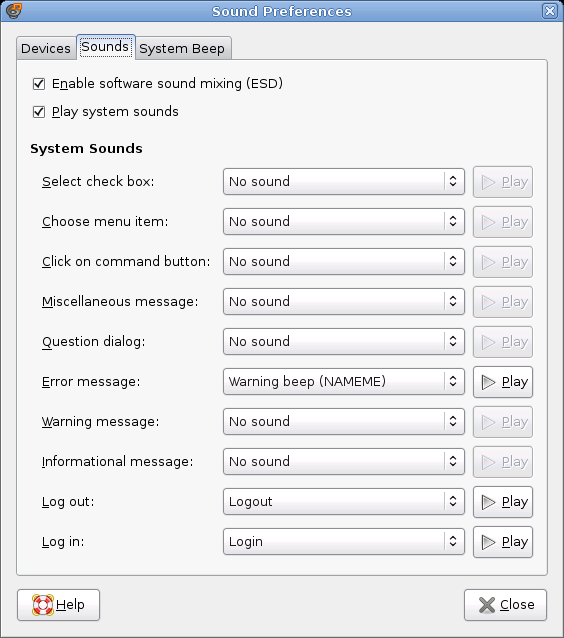Click the Warning message label
564x638 pixels.
coord(101,422)
